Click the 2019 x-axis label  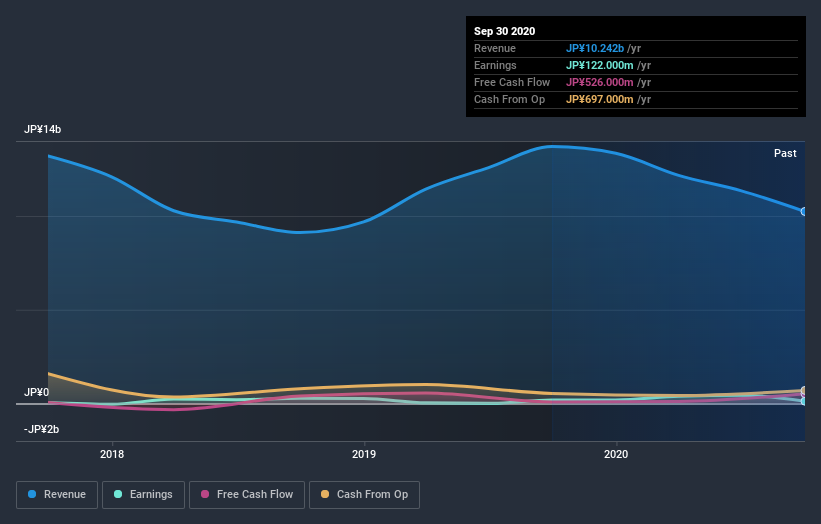click(364, 454)
